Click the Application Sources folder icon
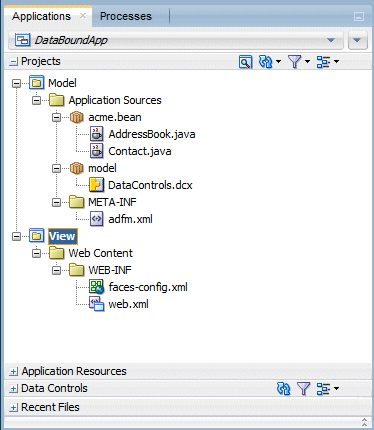The height and width of the screenshot is (430, 374). (x=56, y=100)
